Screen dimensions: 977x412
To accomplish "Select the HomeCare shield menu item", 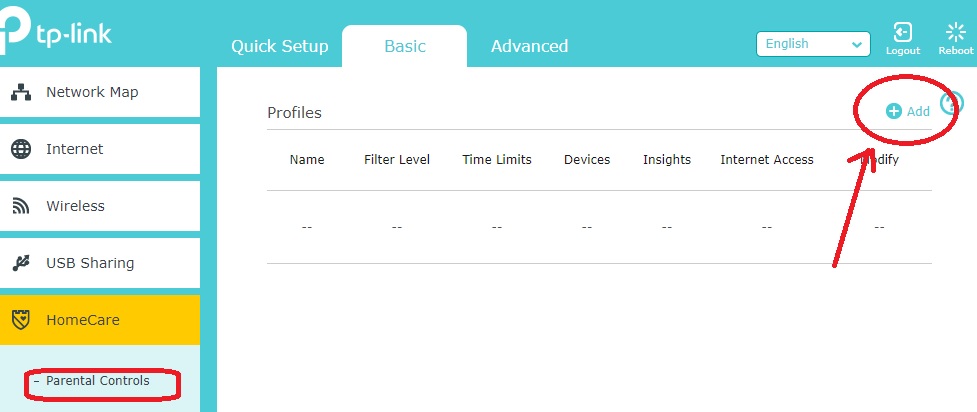I will [x=82, y=320].
